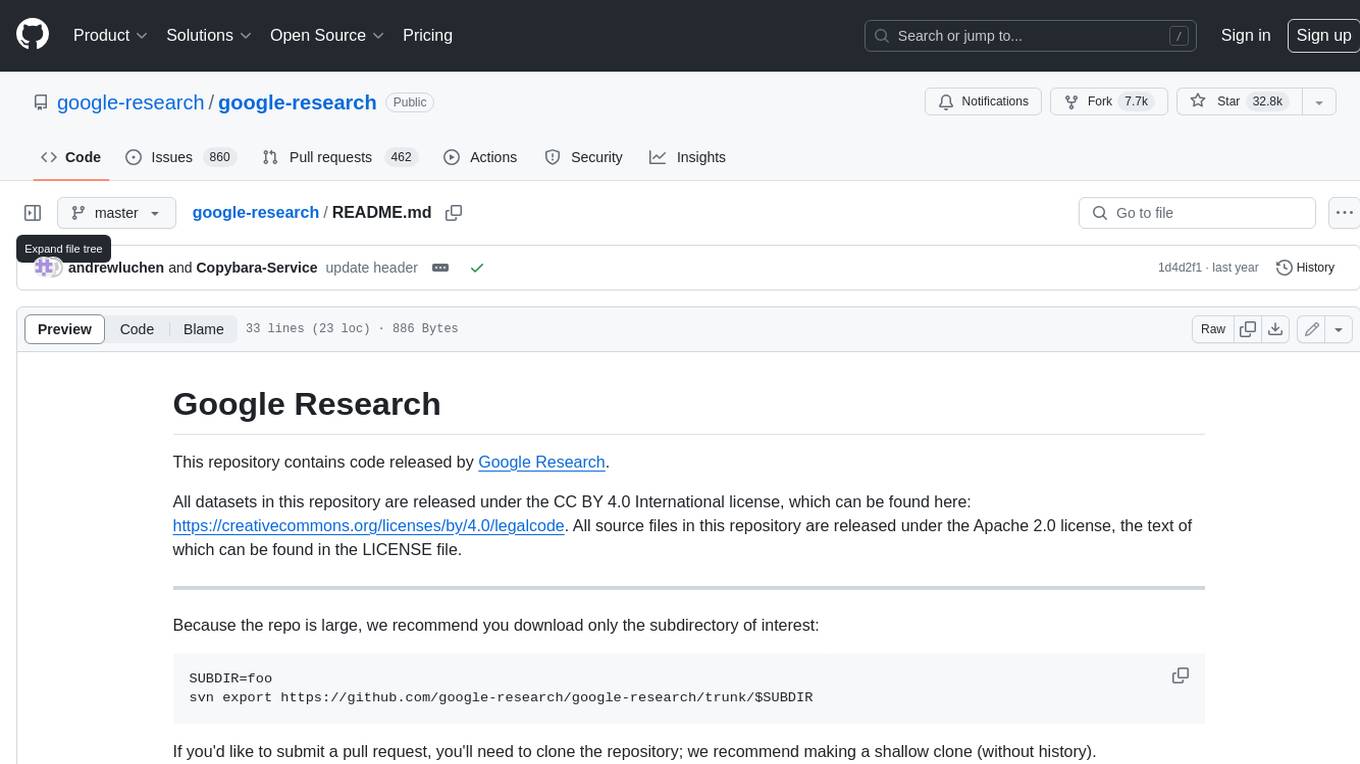Click the fork count 7.7k

tap(1136, 102)
